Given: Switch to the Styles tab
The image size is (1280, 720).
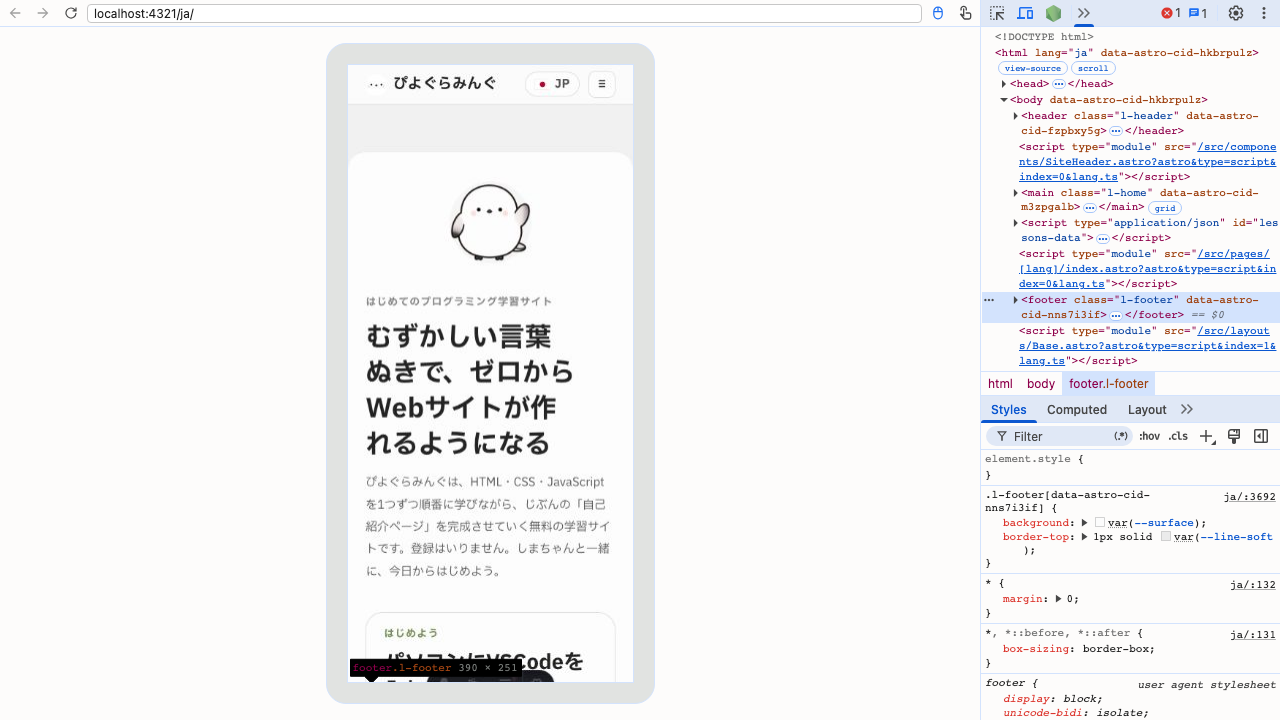Looking at the screenshot, I should (x=1009, y=410).
